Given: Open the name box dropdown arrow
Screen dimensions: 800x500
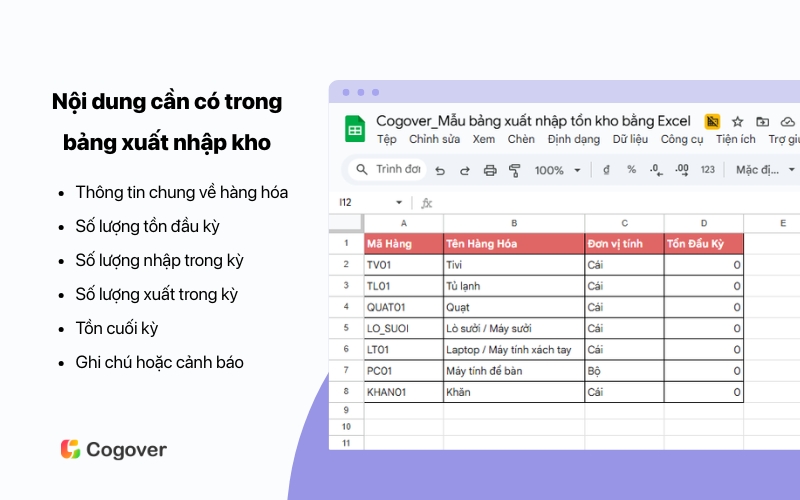Looking at the screenshot, I should (399, 203).
